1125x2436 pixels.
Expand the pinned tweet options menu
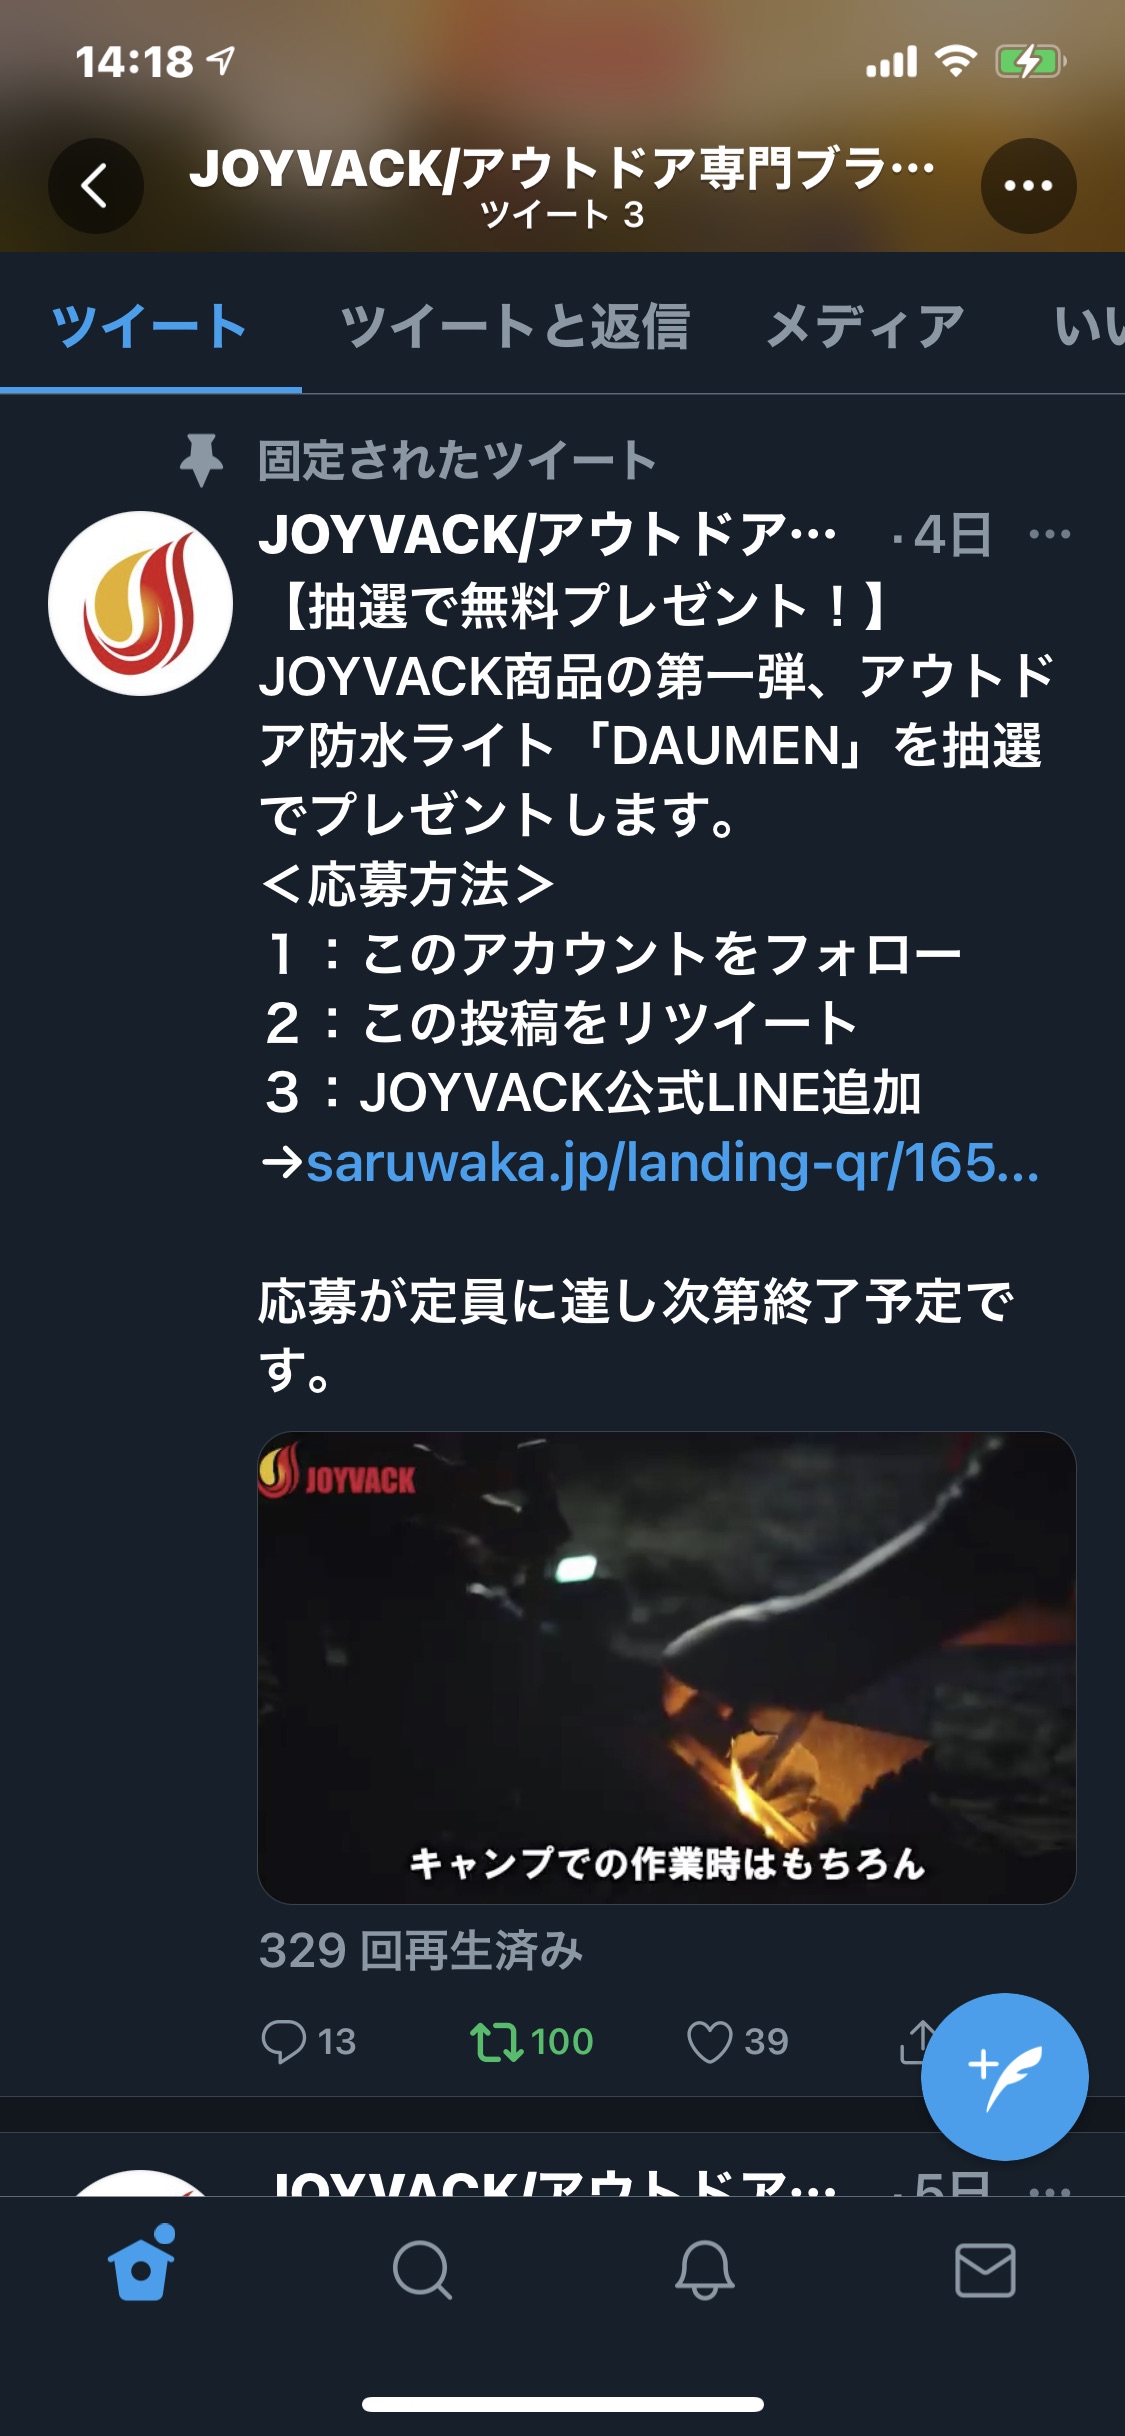coord(1050,534)
